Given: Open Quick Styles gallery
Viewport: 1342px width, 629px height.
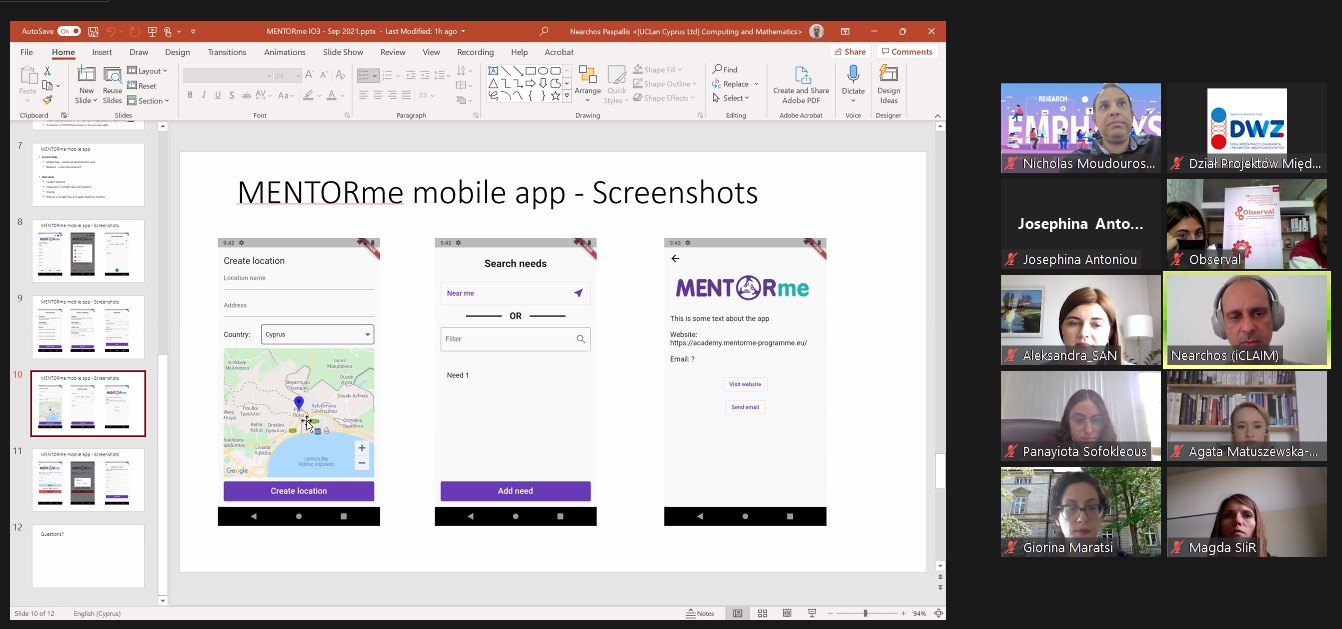Looking at the screenshot, I should [x=616, y=84].
